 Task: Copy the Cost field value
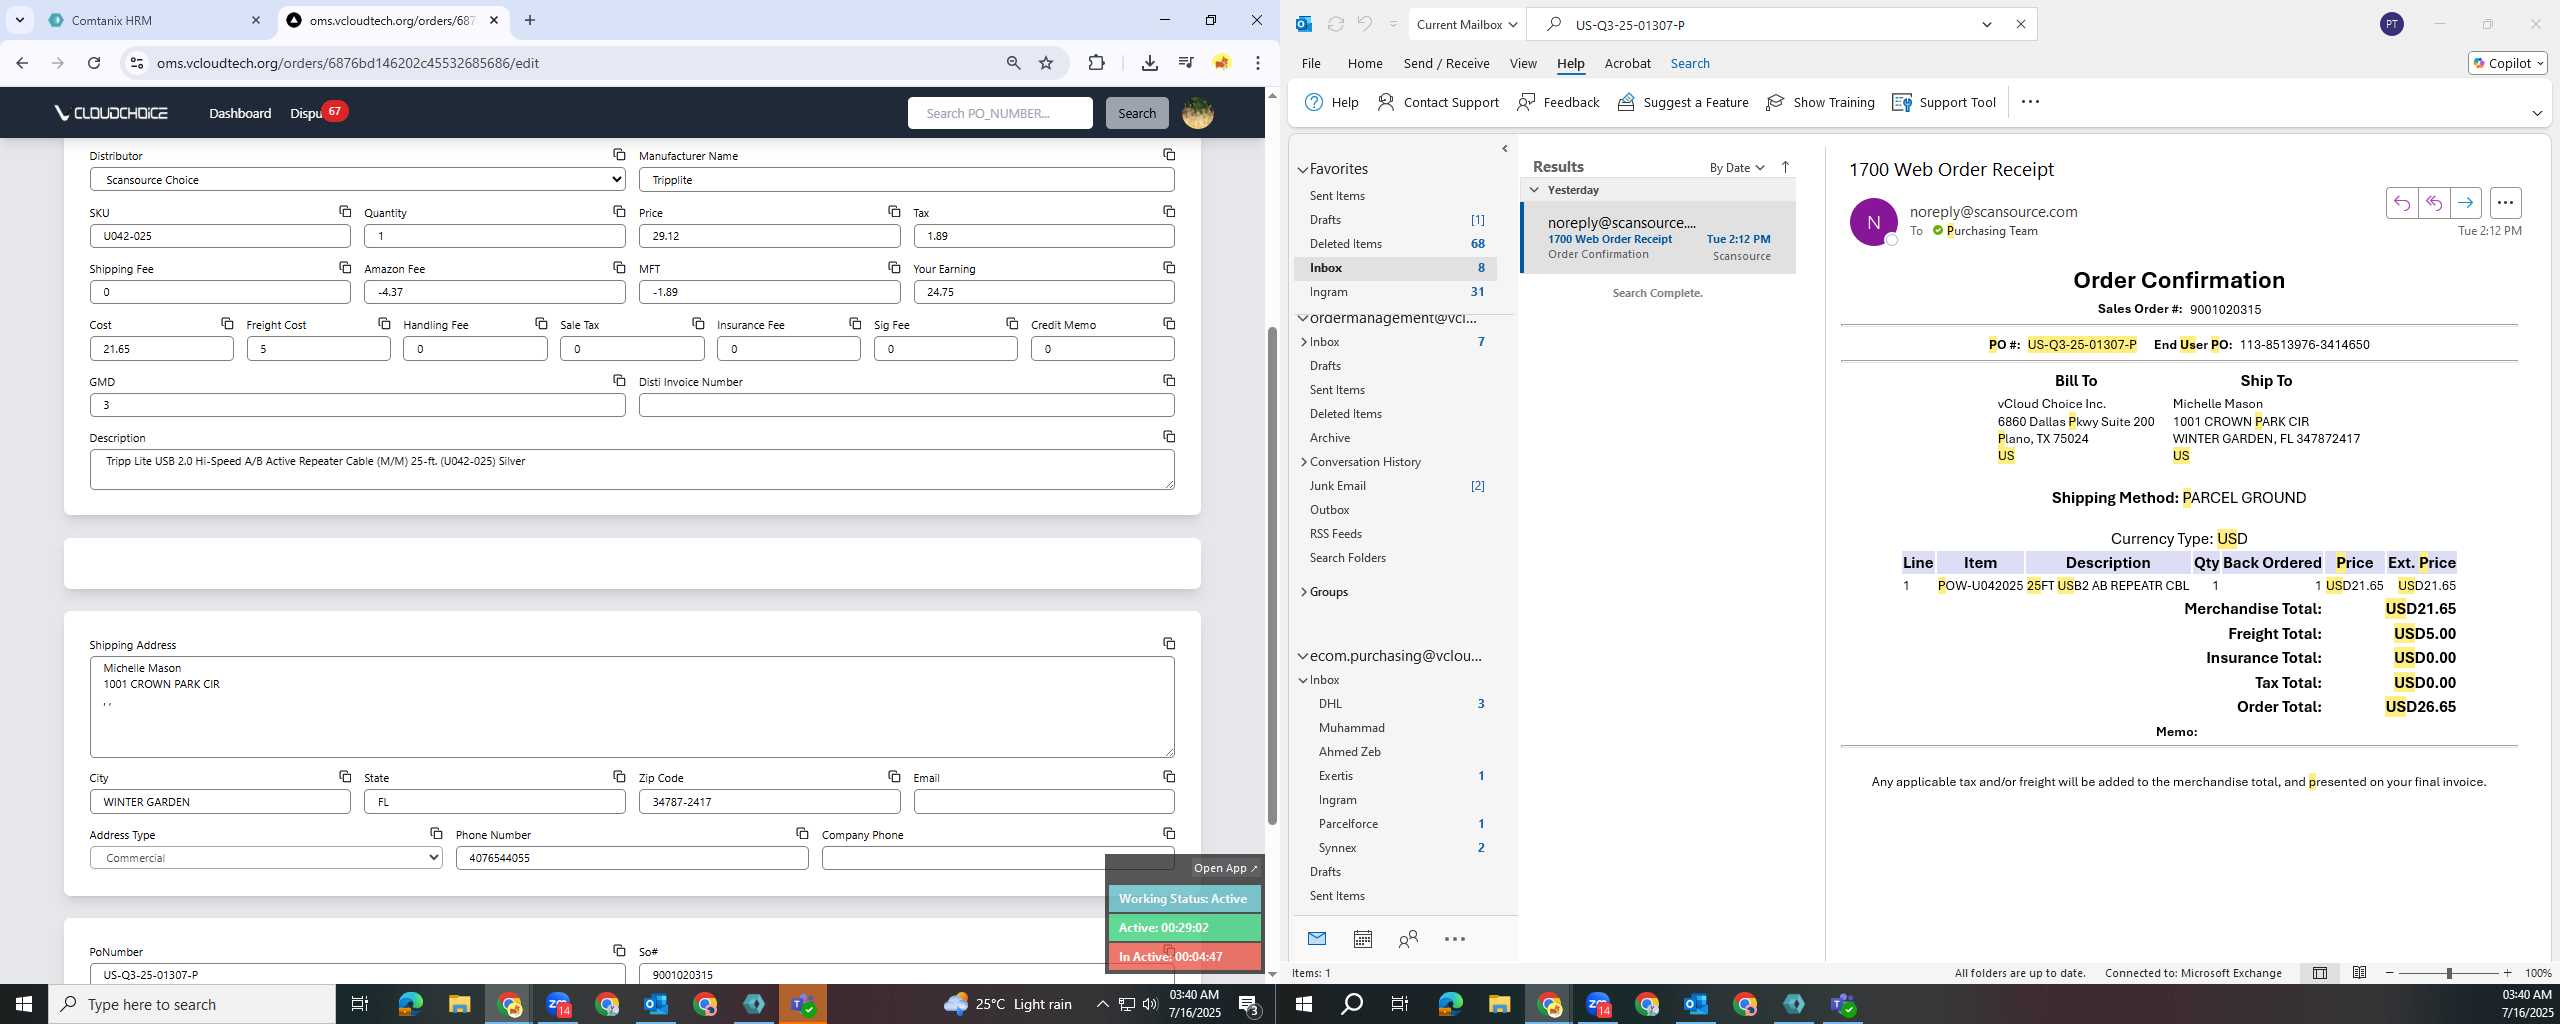[x=227, y=323]
